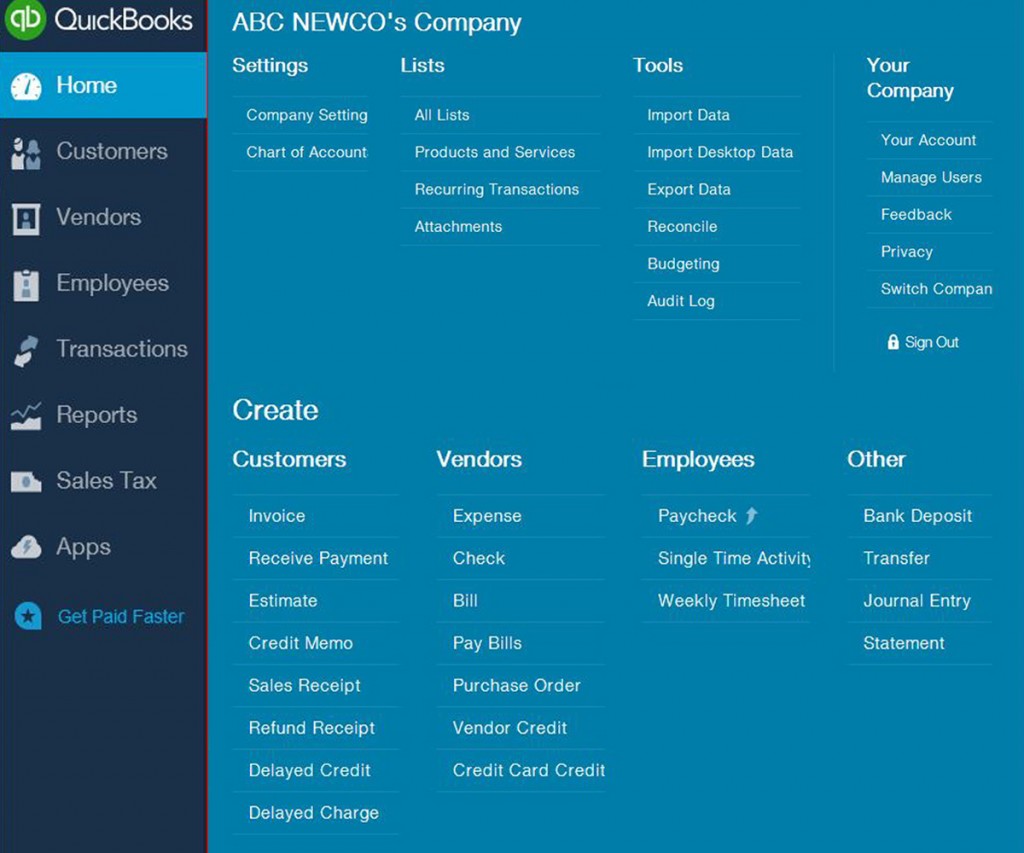Create a new Bill
This screenshot has width=1024, height=853.
(x=466, y=601)
